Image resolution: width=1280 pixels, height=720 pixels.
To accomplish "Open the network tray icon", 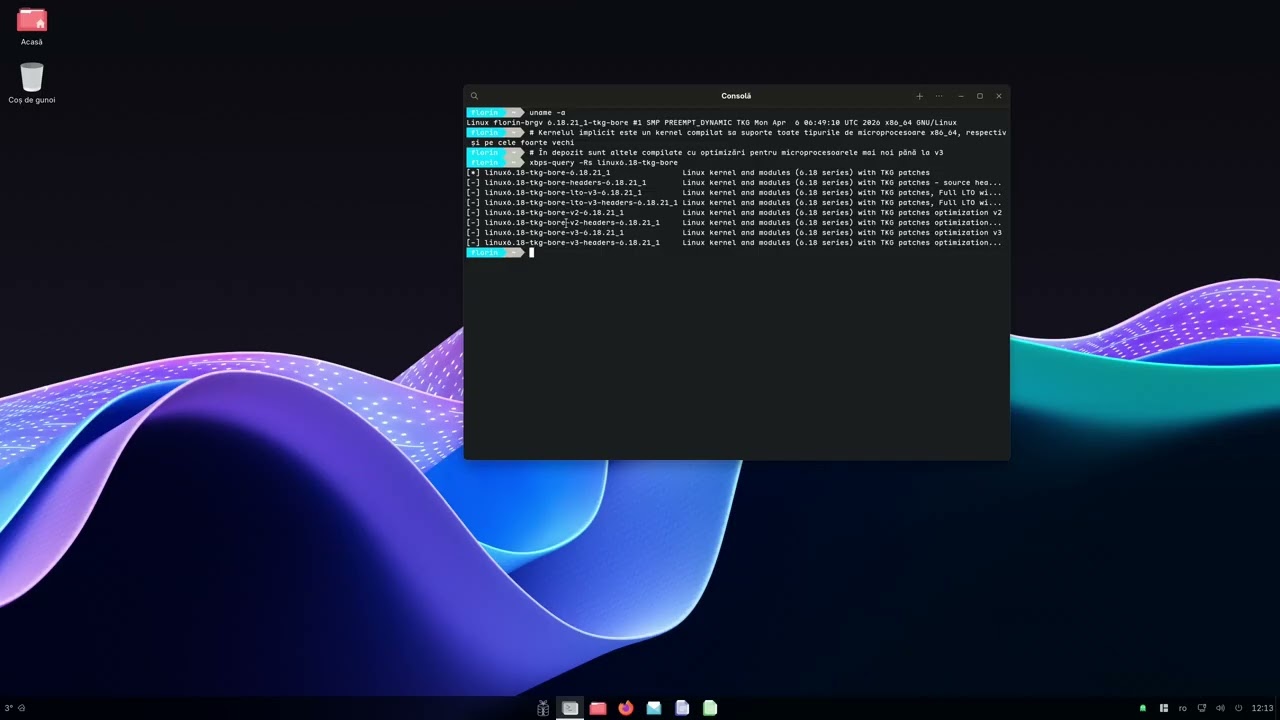I will click(x=1202, y=708).
